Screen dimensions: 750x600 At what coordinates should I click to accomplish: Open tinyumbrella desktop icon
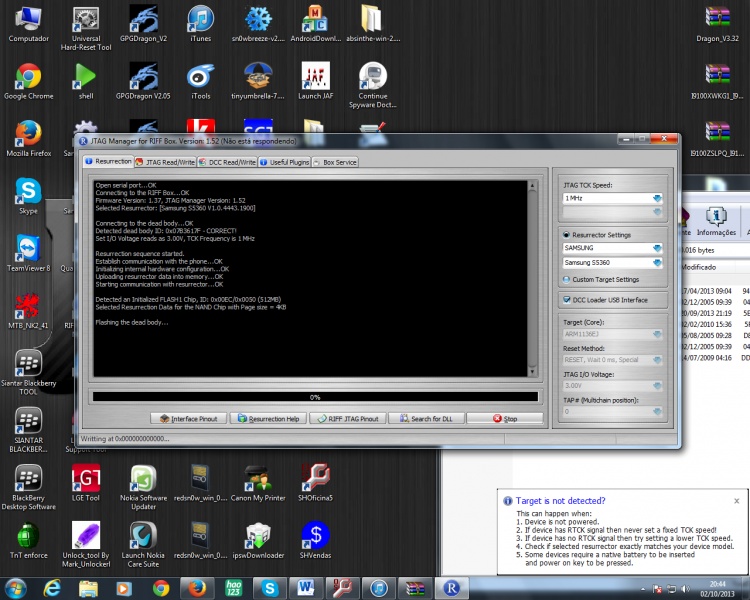258,81
